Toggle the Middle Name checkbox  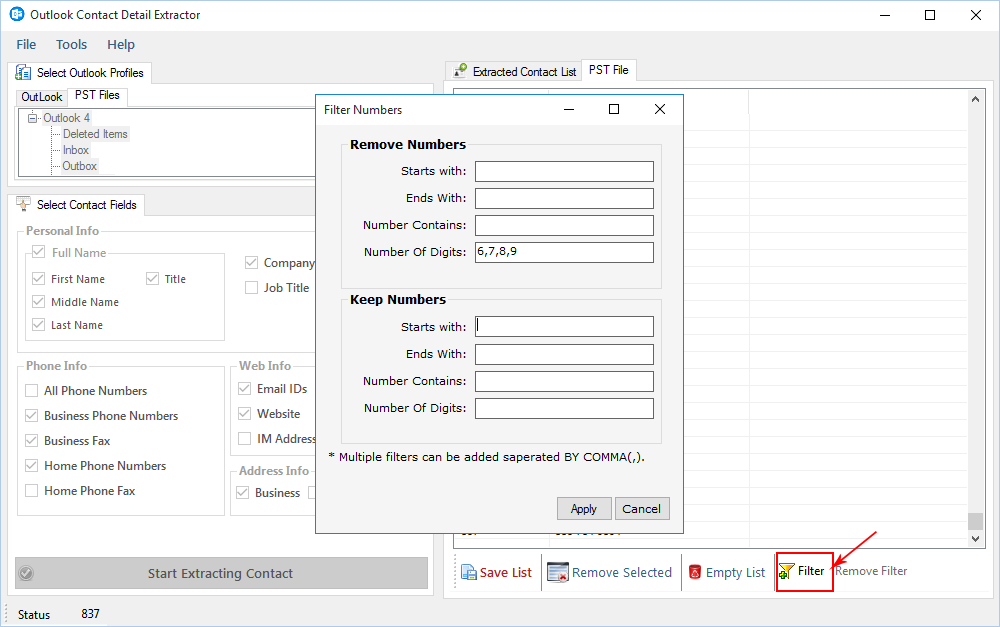pyautogui.click(x=38, y=301)
